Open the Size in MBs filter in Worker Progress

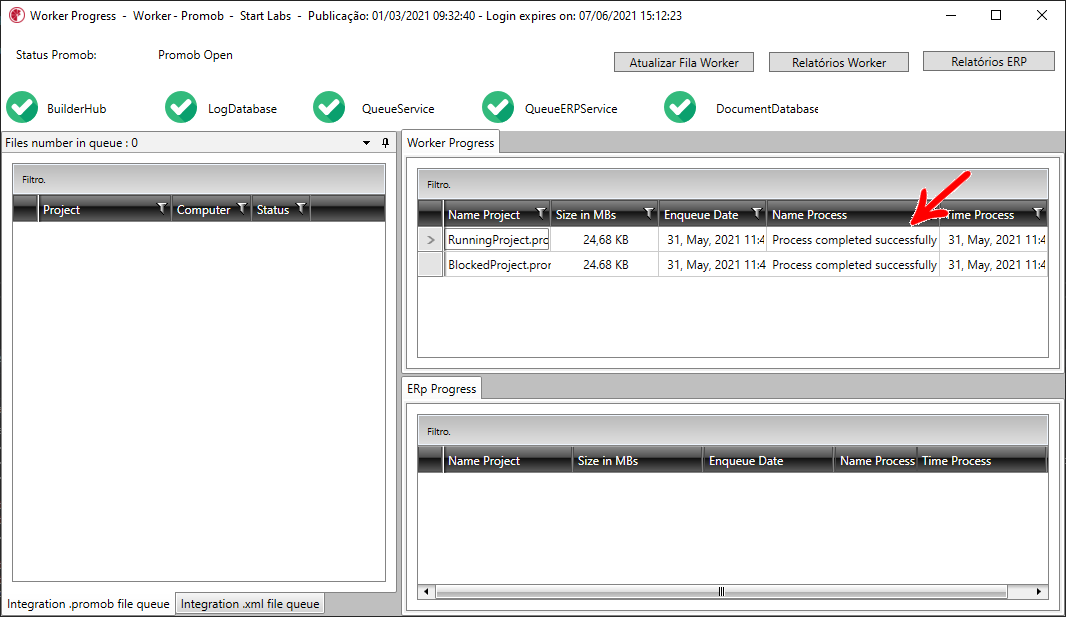(x=649, y=213)
